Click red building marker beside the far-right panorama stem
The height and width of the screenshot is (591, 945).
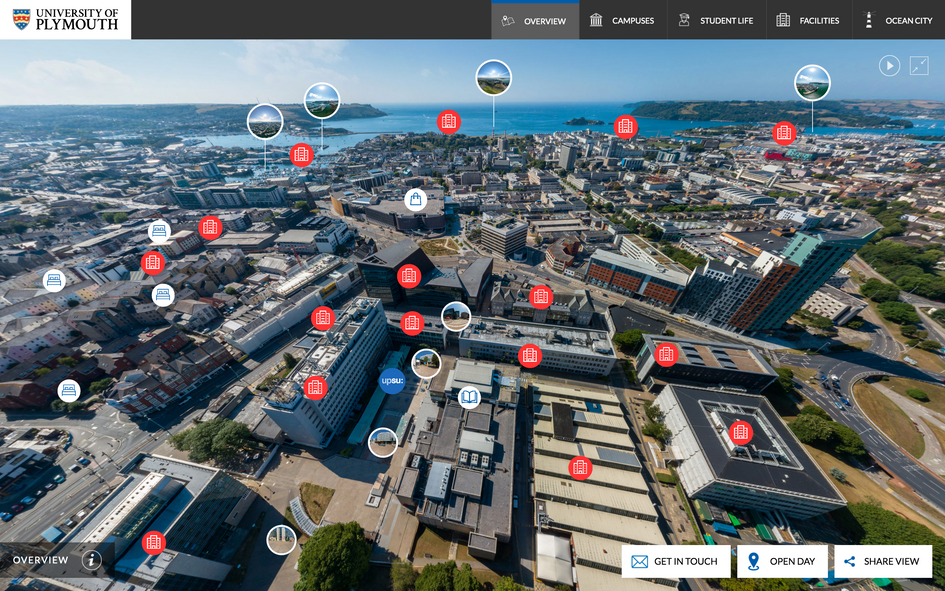(x=783, y=133)
